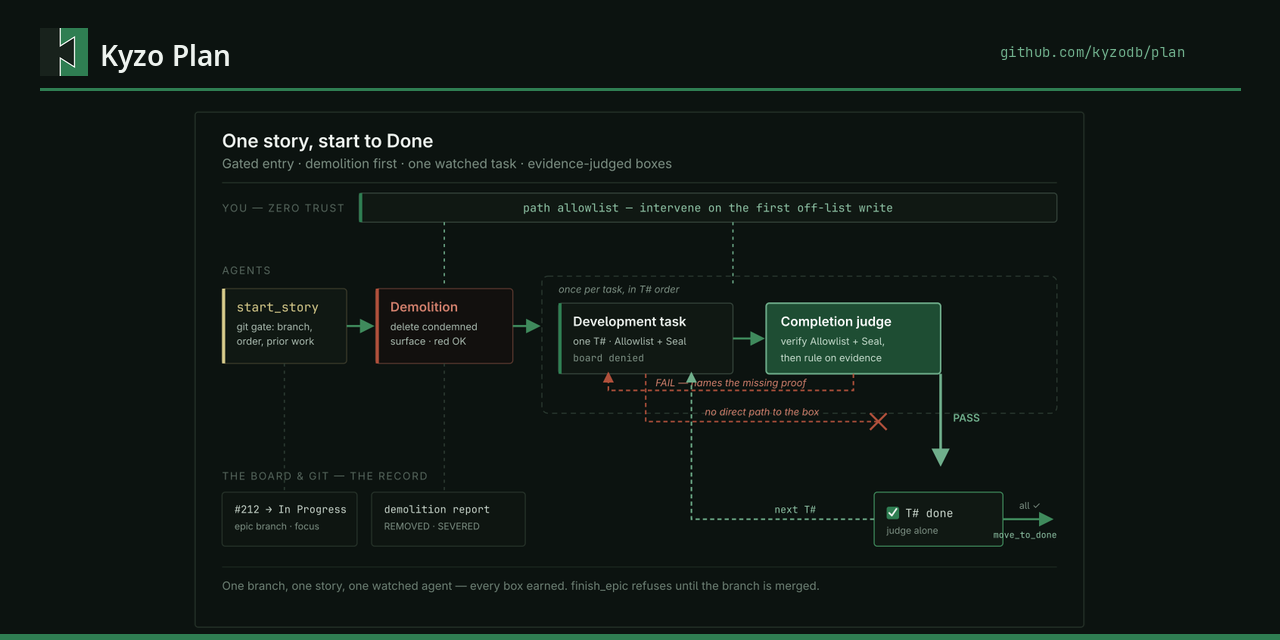Click the Kyzo Plan logo icon
The image size is (1280, 640).
point(64,52)
